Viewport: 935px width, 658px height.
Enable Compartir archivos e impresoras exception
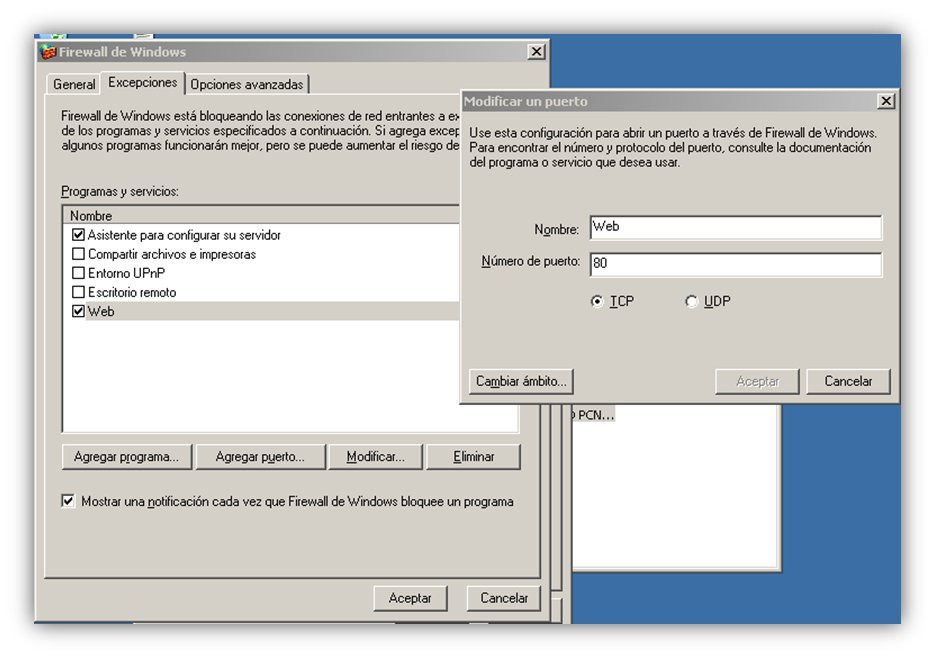click(78, 254)
